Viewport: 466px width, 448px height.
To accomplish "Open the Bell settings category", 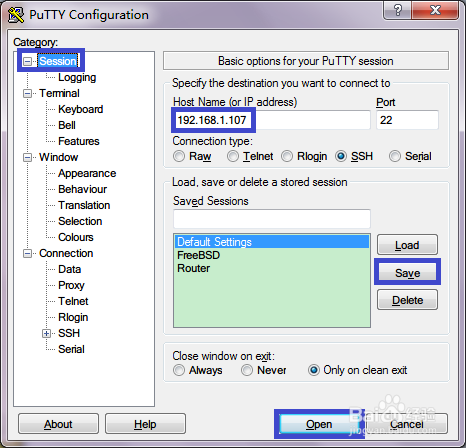I will (67, 125).
